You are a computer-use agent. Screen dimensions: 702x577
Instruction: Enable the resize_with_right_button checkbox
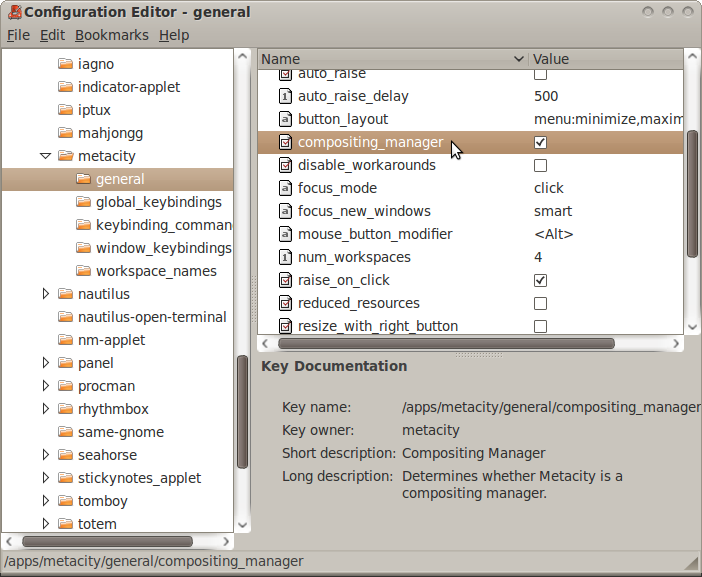coord(540,326)
